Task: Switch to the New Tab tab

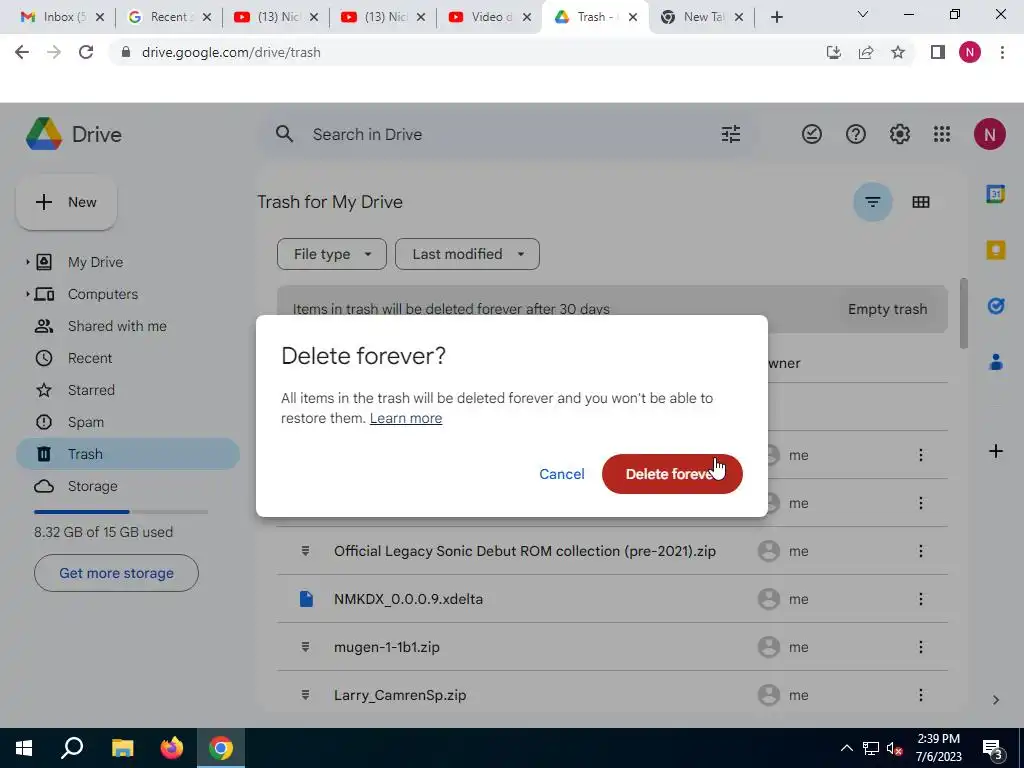Action: tap(702, 17)
